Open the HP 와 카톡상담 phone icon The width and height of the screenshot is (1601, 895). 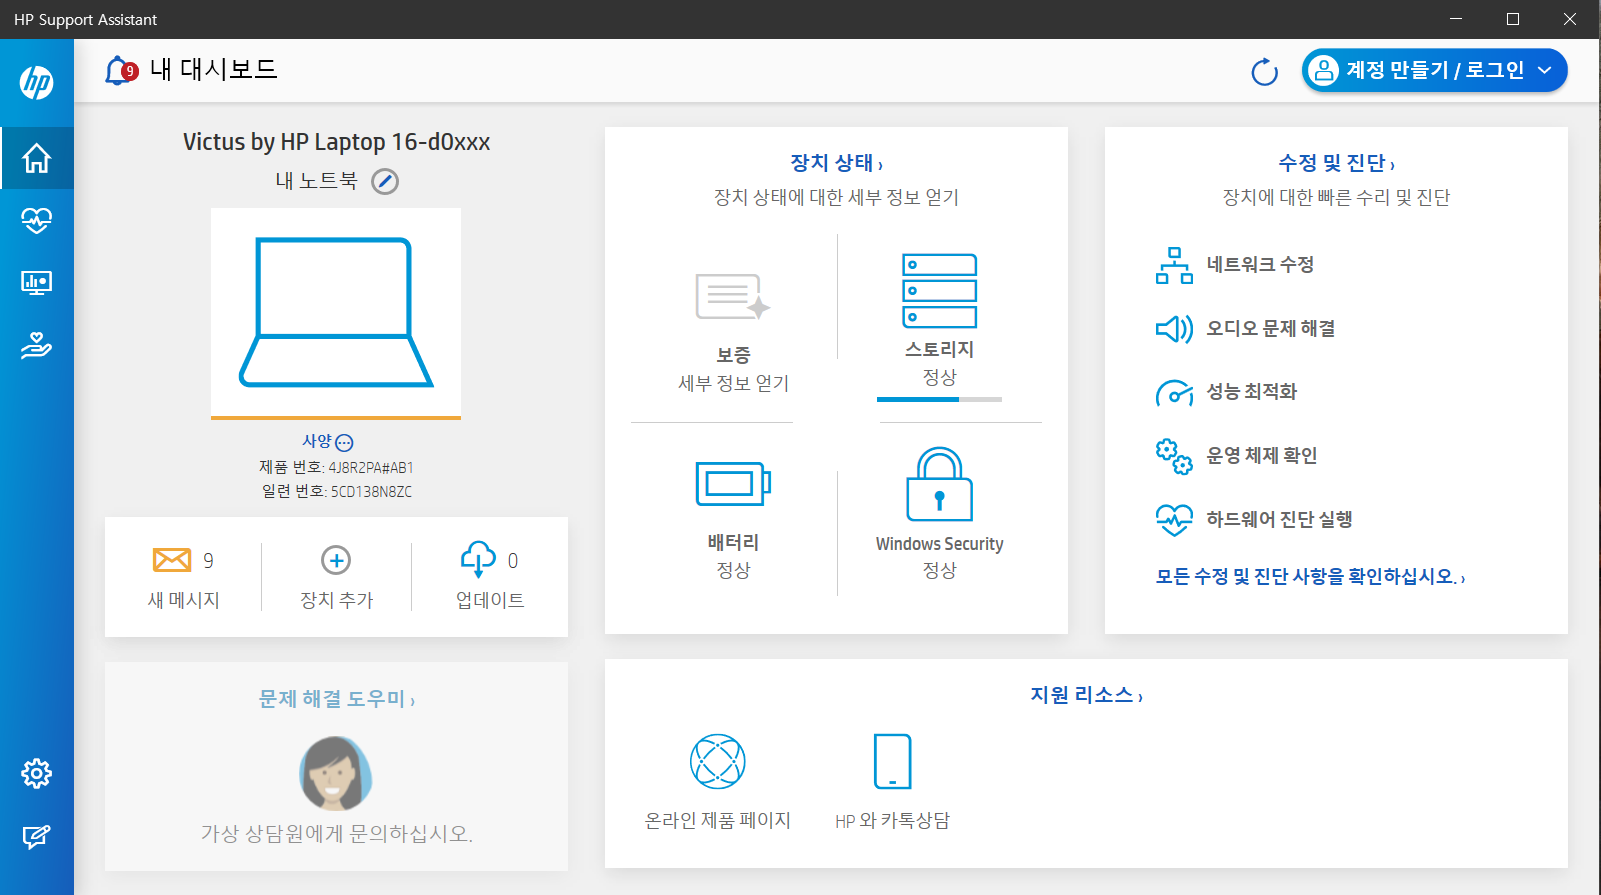[893, 762]
